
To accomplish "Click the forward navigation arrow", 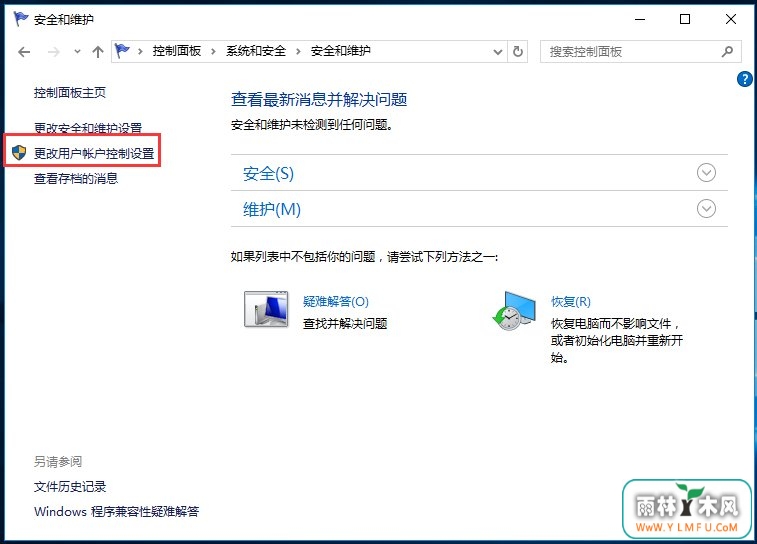I will 54,52.
